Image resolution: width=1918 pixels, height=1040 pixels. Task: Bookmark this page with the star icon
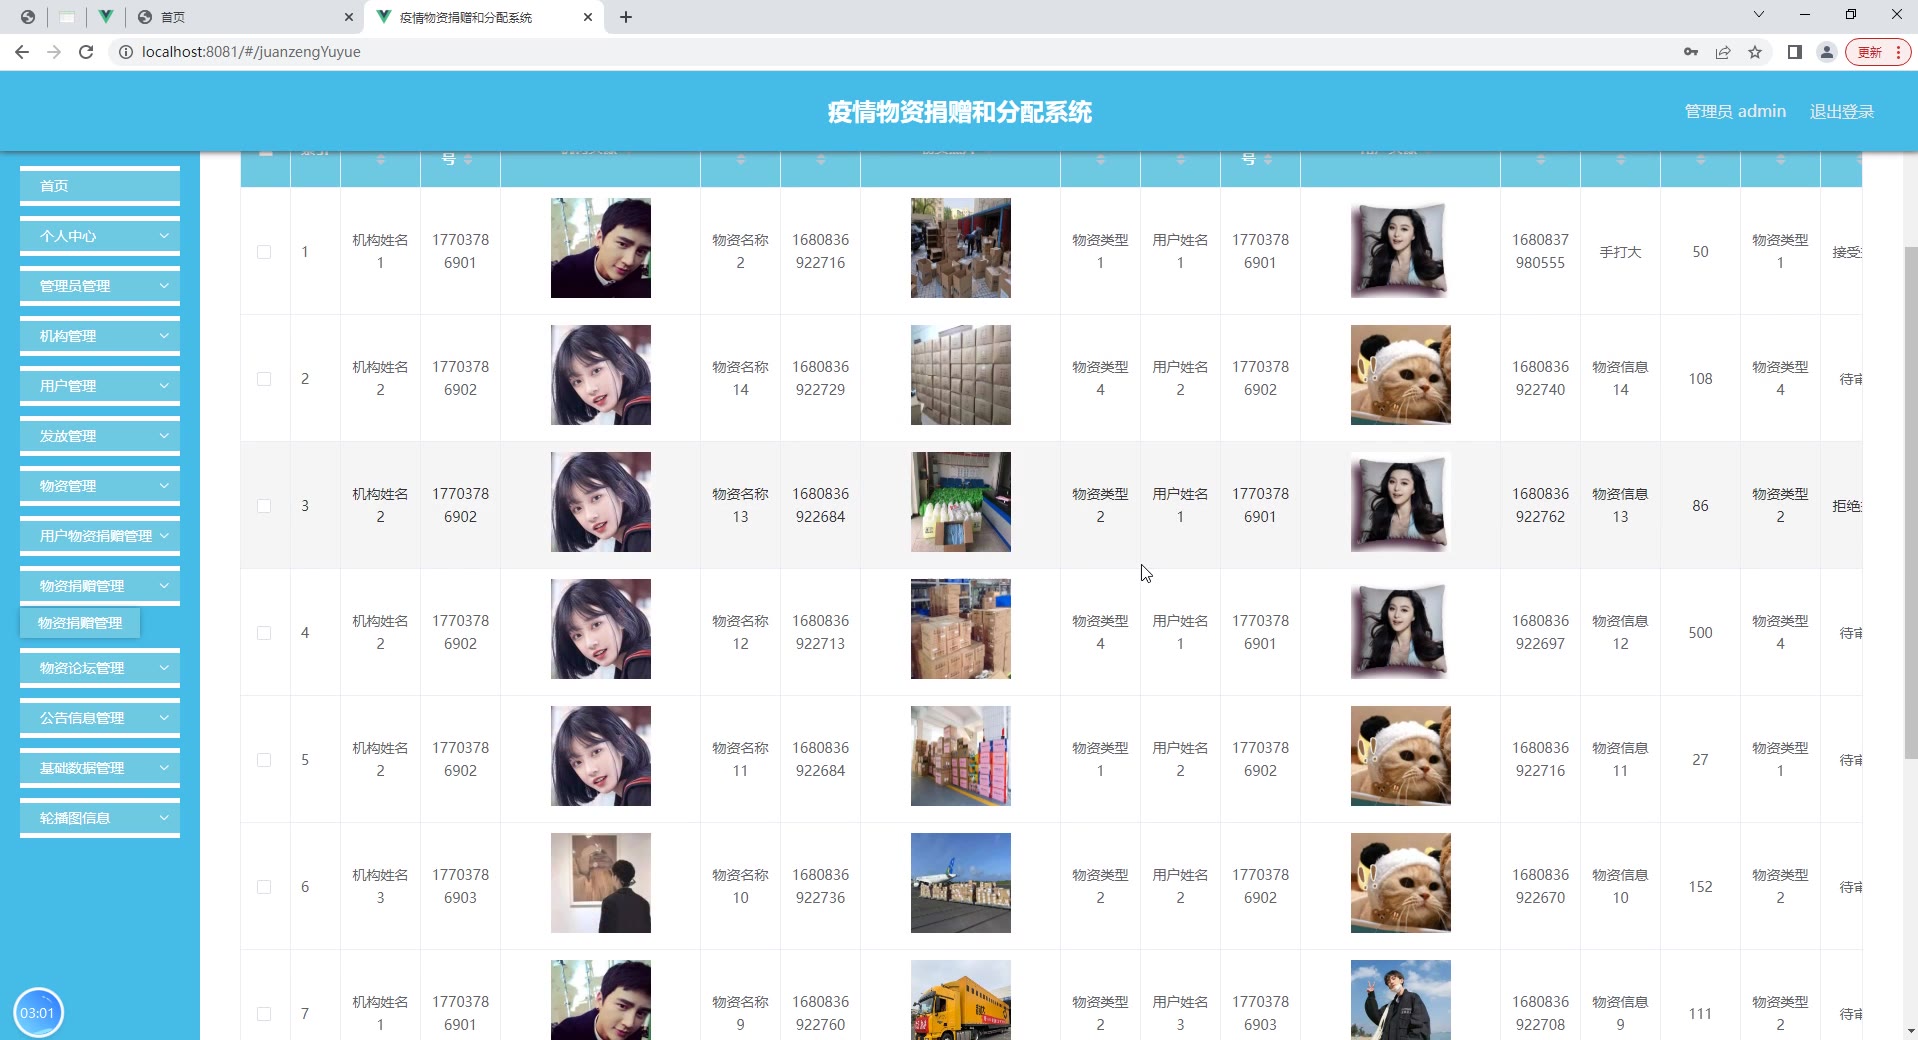coord(1755,52)
